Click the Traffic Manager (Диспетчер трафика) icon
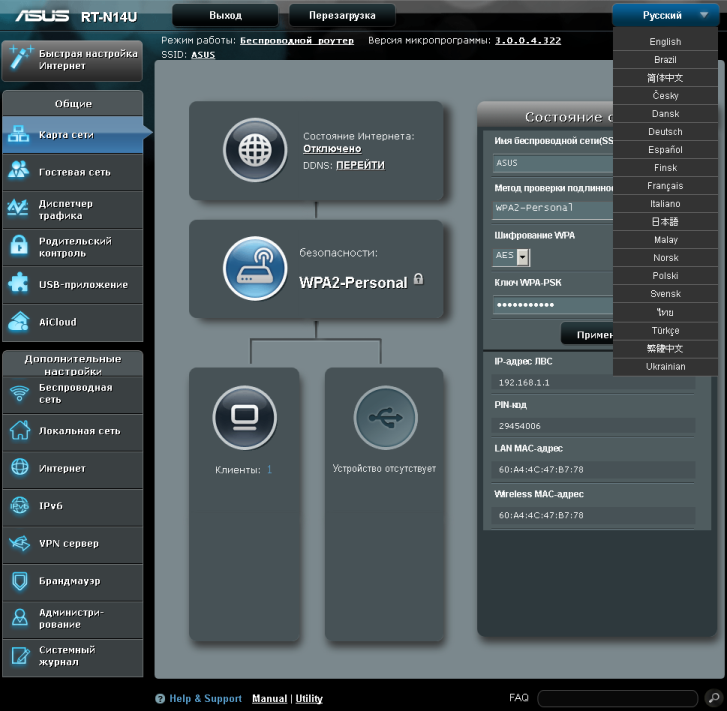Image resolution: width=727 pixels, height=711 pixels. click(x=18, y=207)
